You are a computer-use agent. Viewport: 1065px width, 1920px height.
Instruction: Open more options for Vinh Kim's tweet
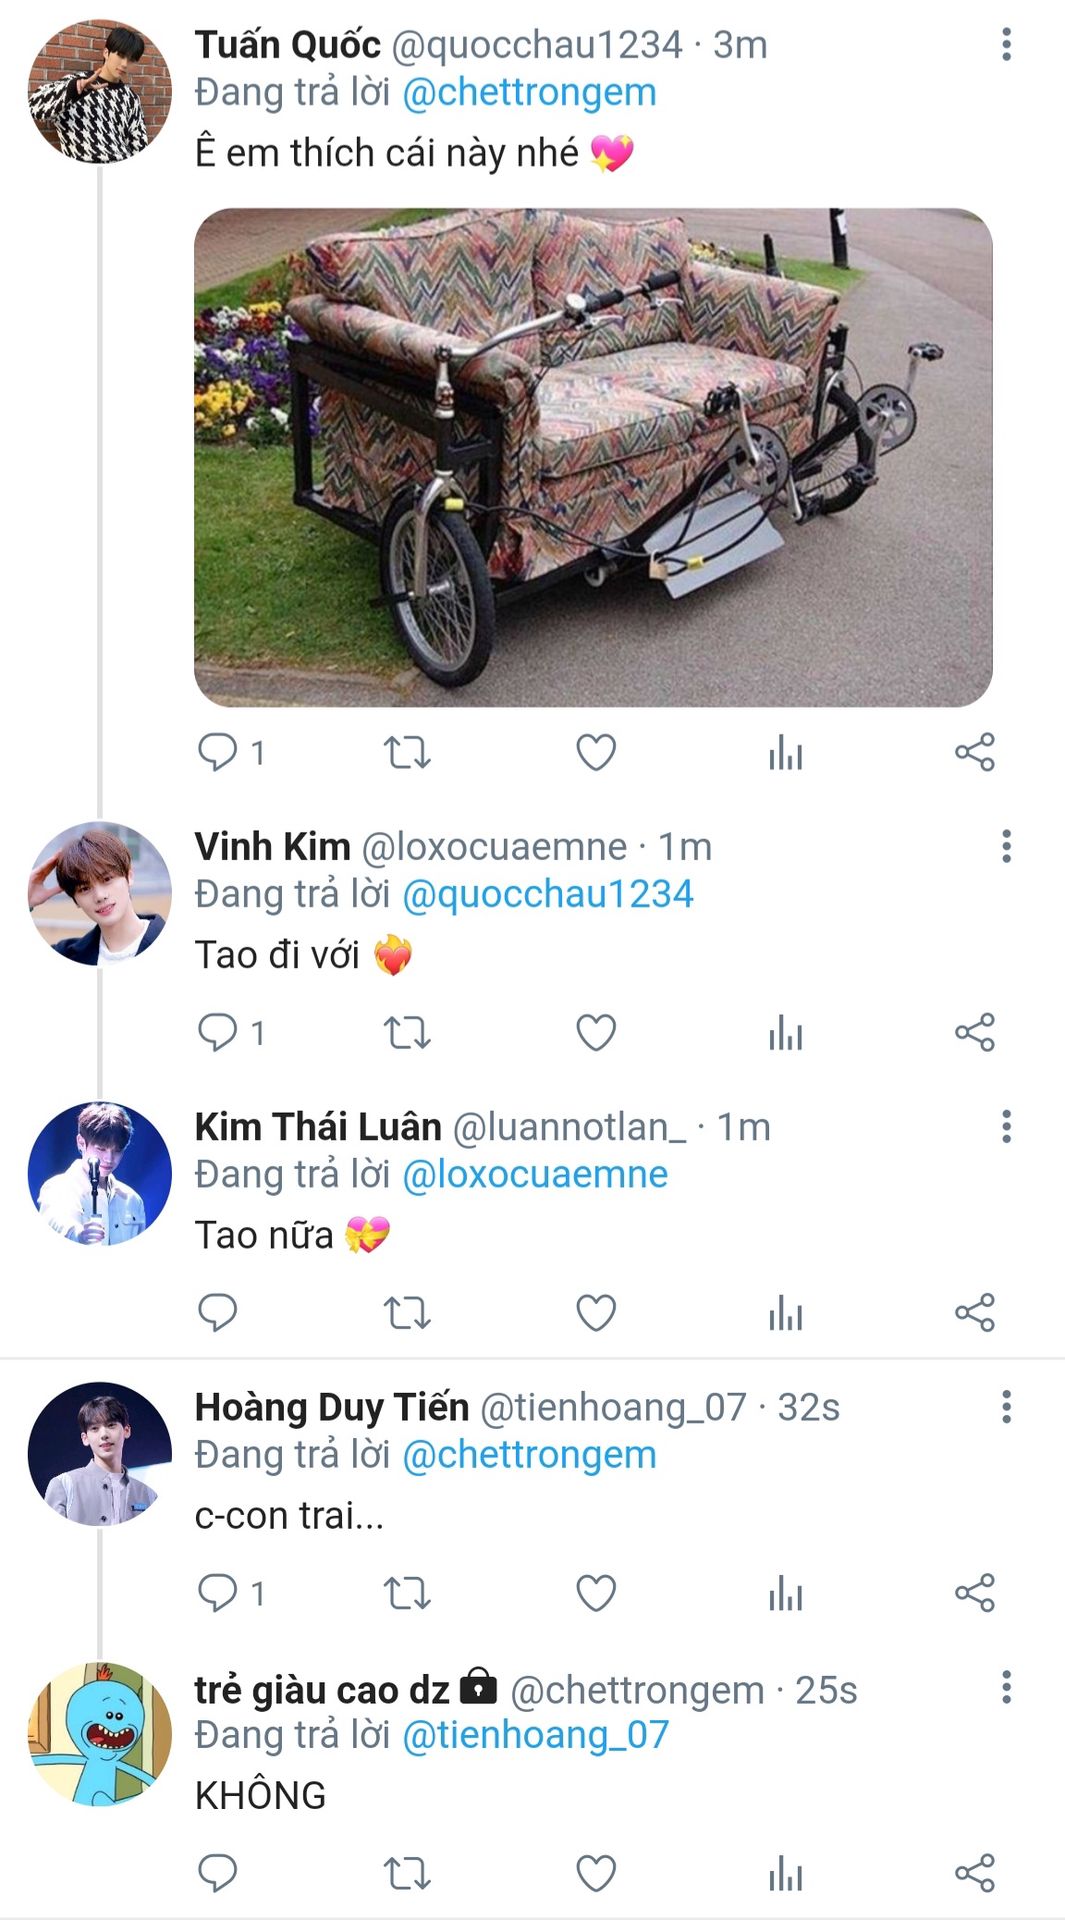pos(1006,847)
